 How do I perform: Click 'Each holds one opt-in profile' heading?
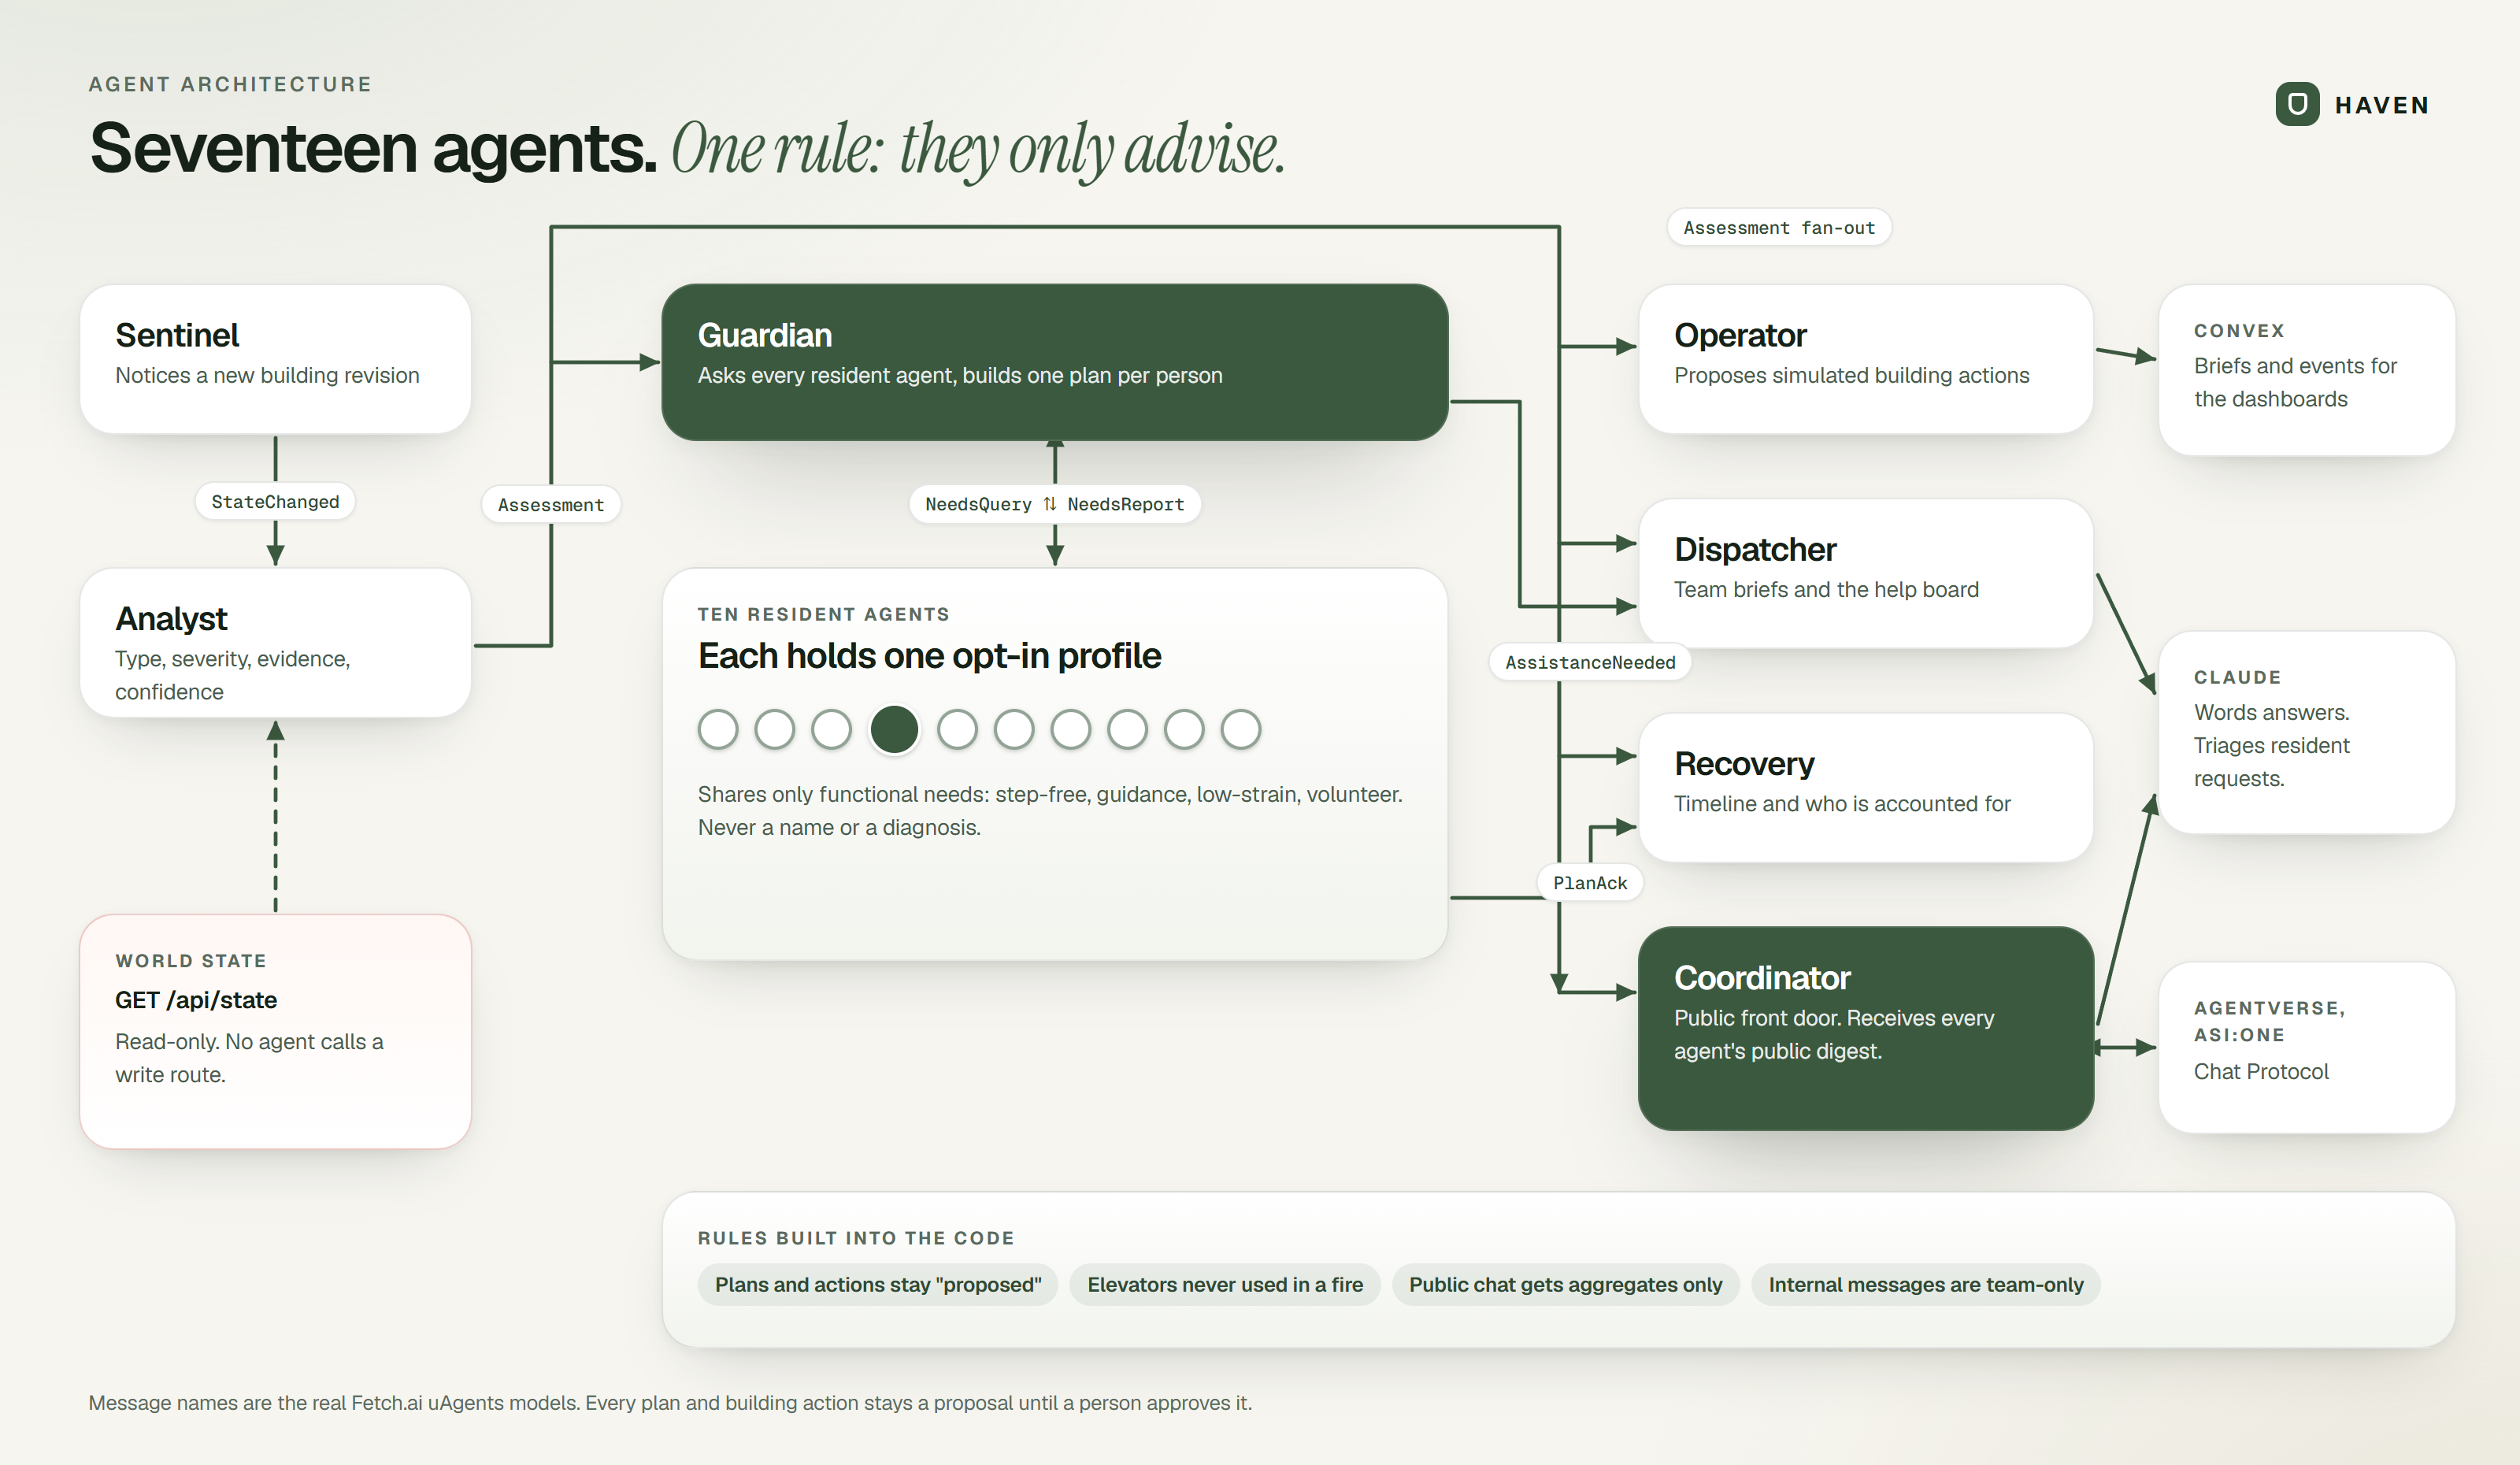930,656
